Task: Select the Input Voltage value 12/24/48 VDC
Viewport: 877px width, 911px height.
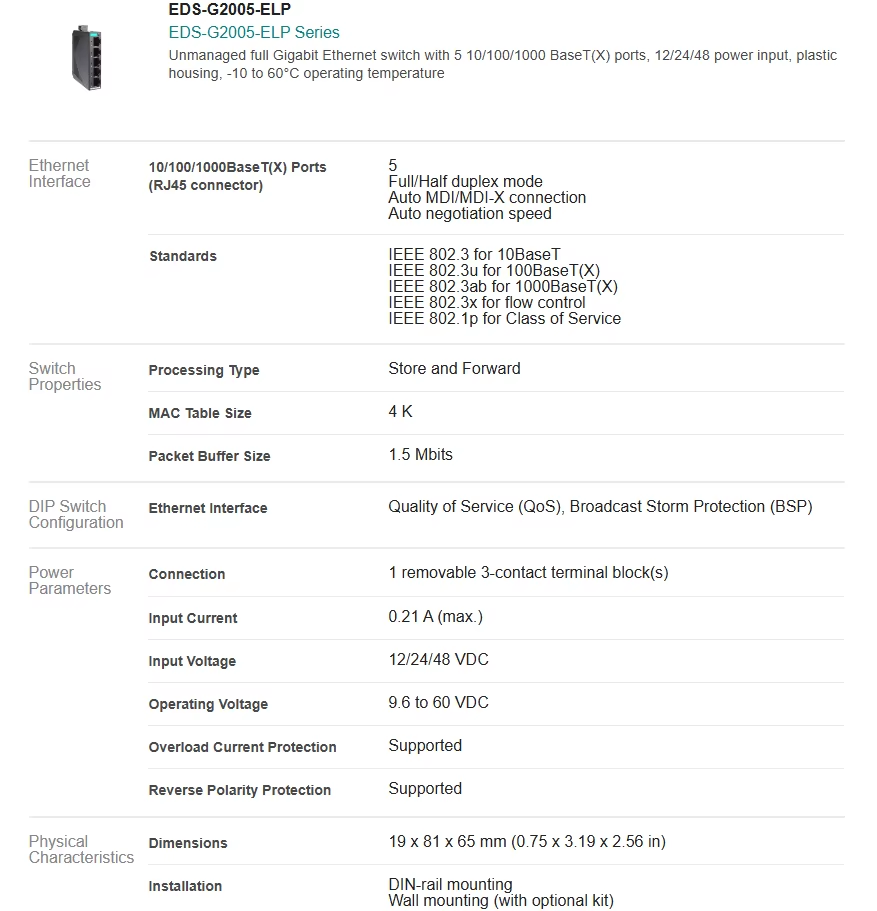Action: pos(438,660)
